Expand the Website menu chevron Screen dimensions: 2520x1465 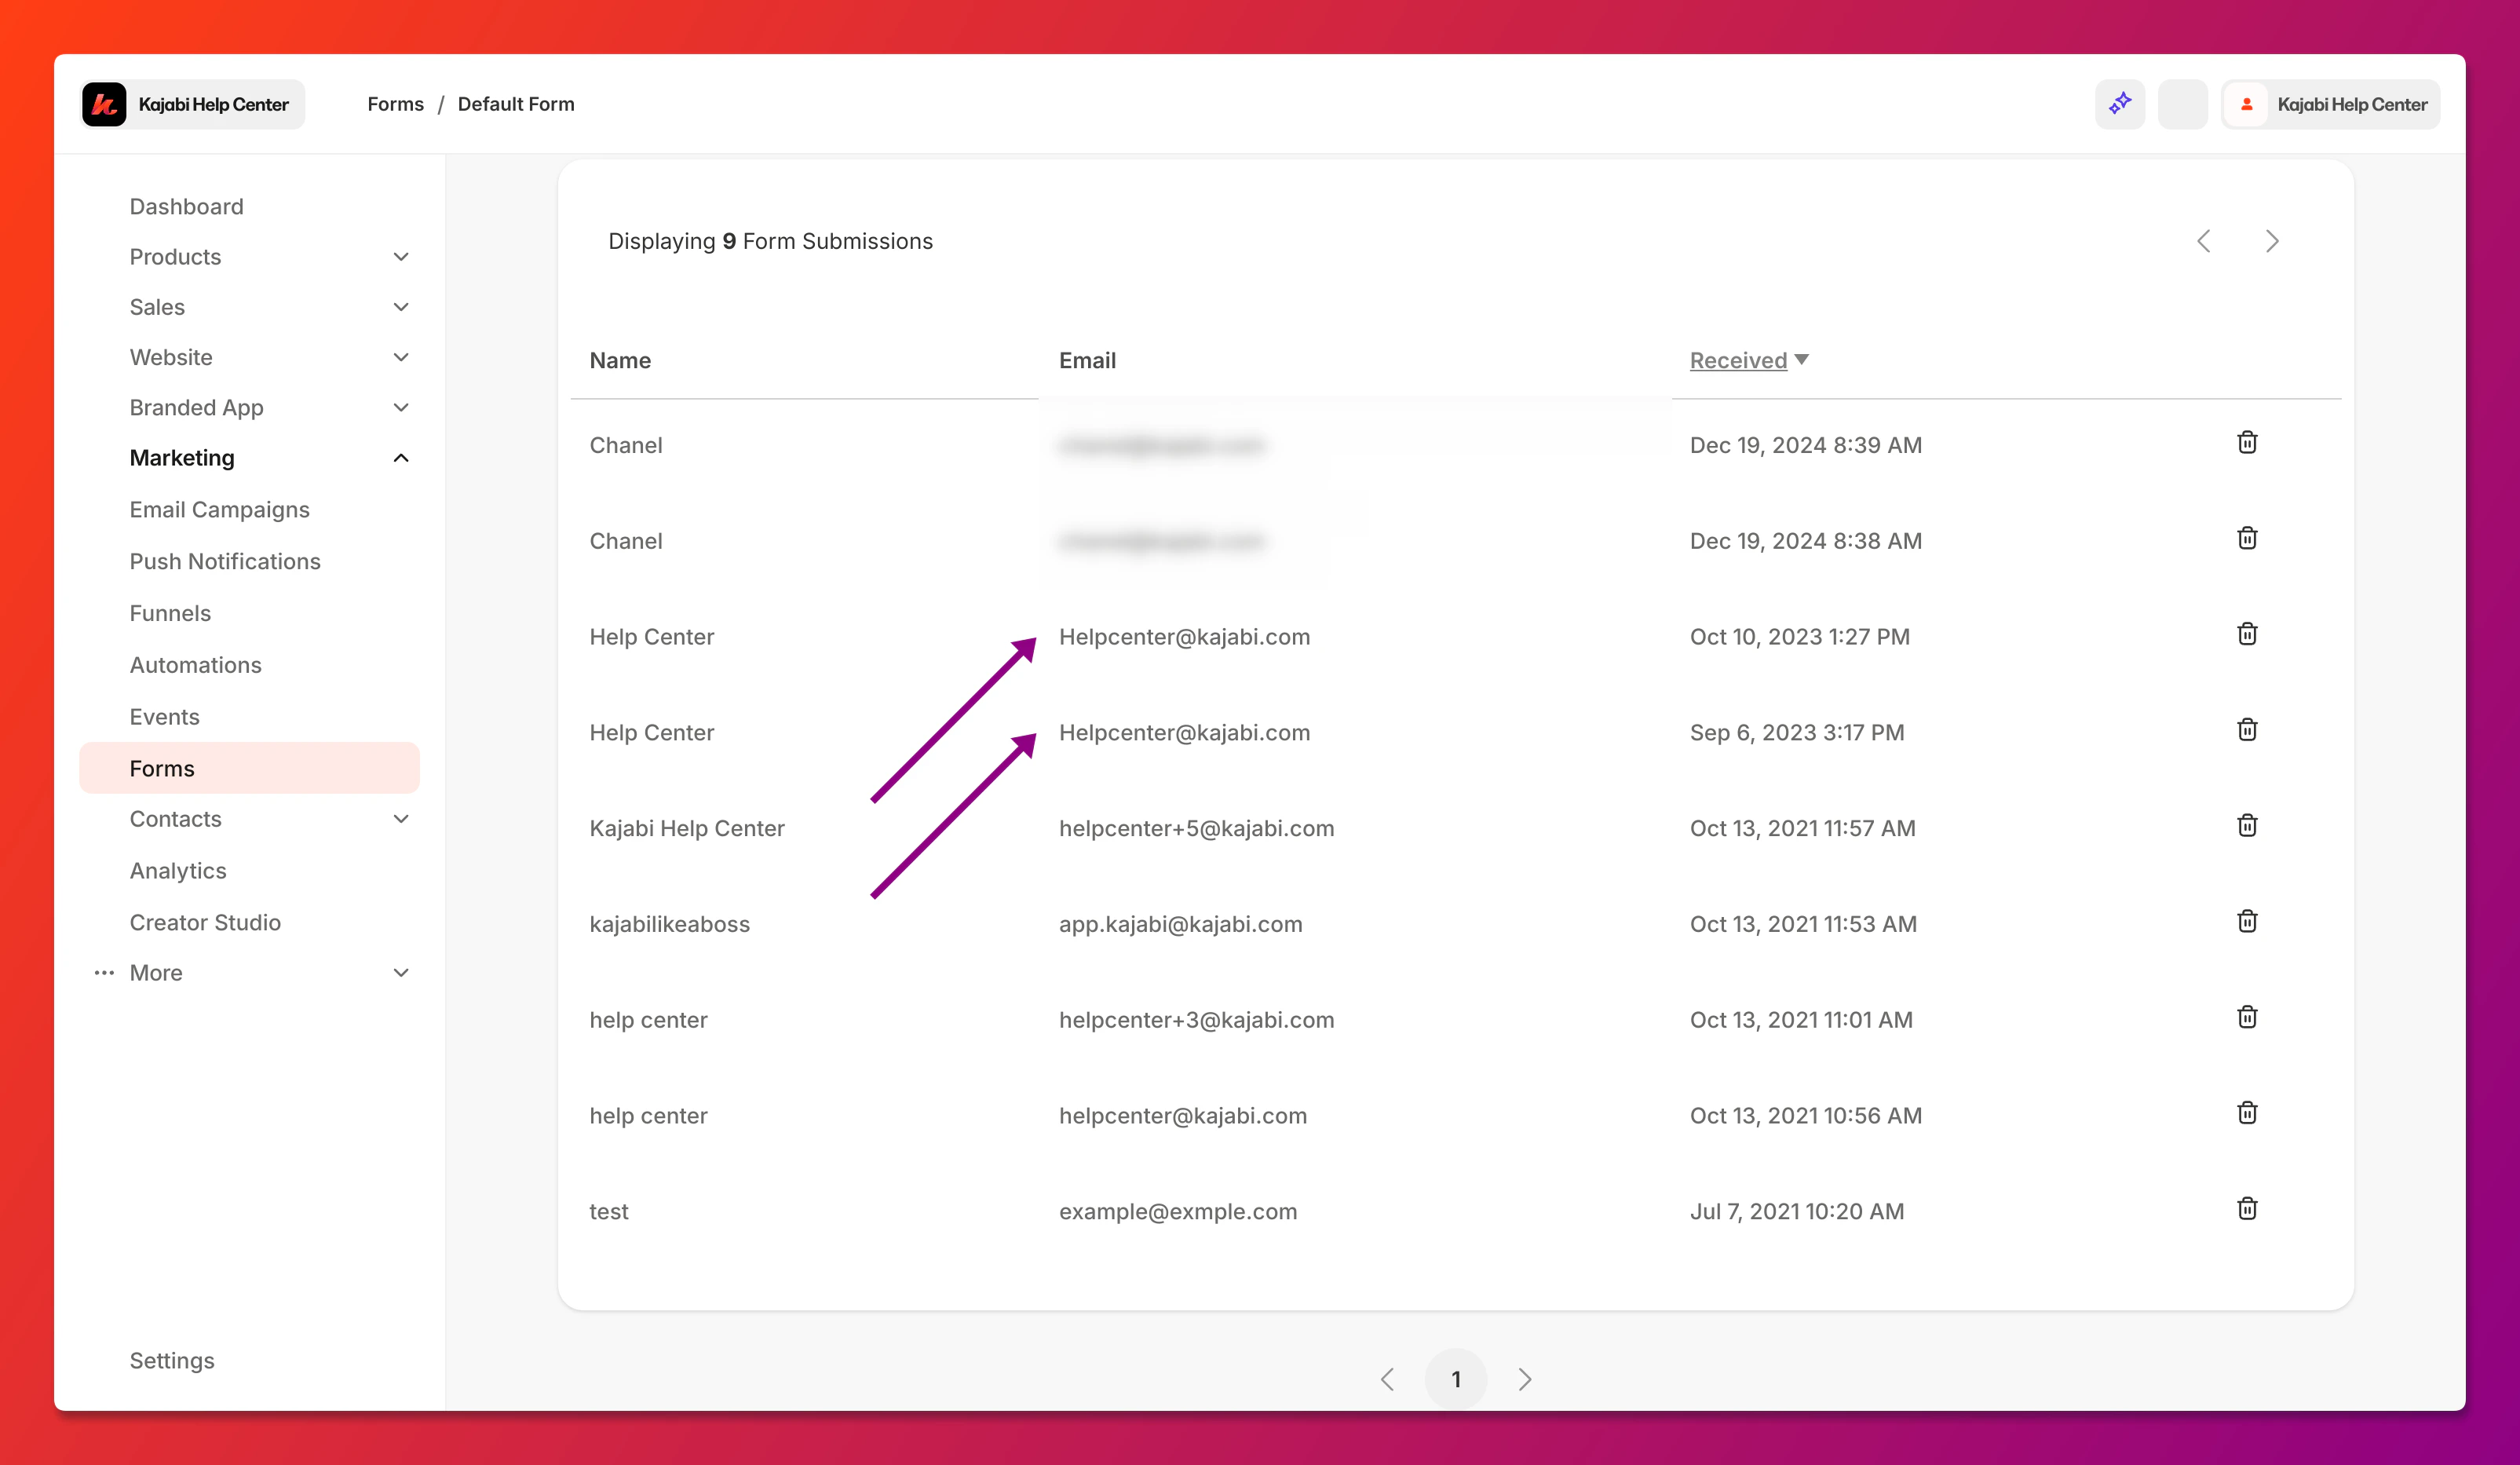coord(401,357)
